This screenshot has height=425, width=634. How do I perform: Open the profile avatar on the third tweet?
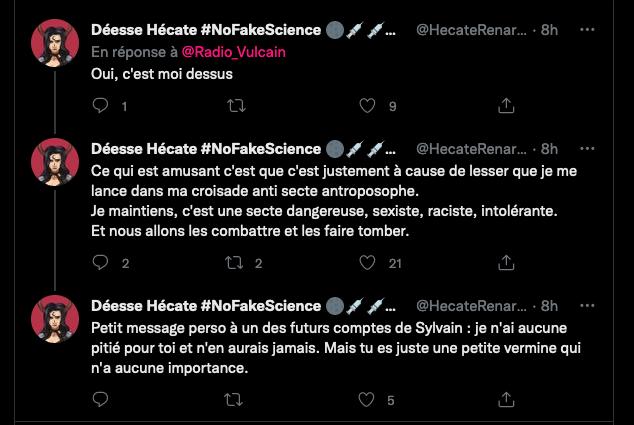[54, 319]
